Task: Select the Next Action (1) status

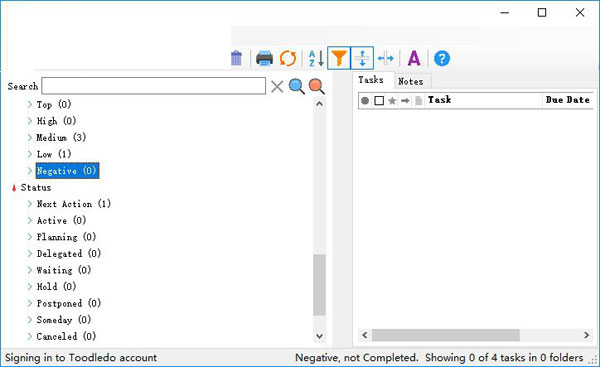Action: [74, 204]
